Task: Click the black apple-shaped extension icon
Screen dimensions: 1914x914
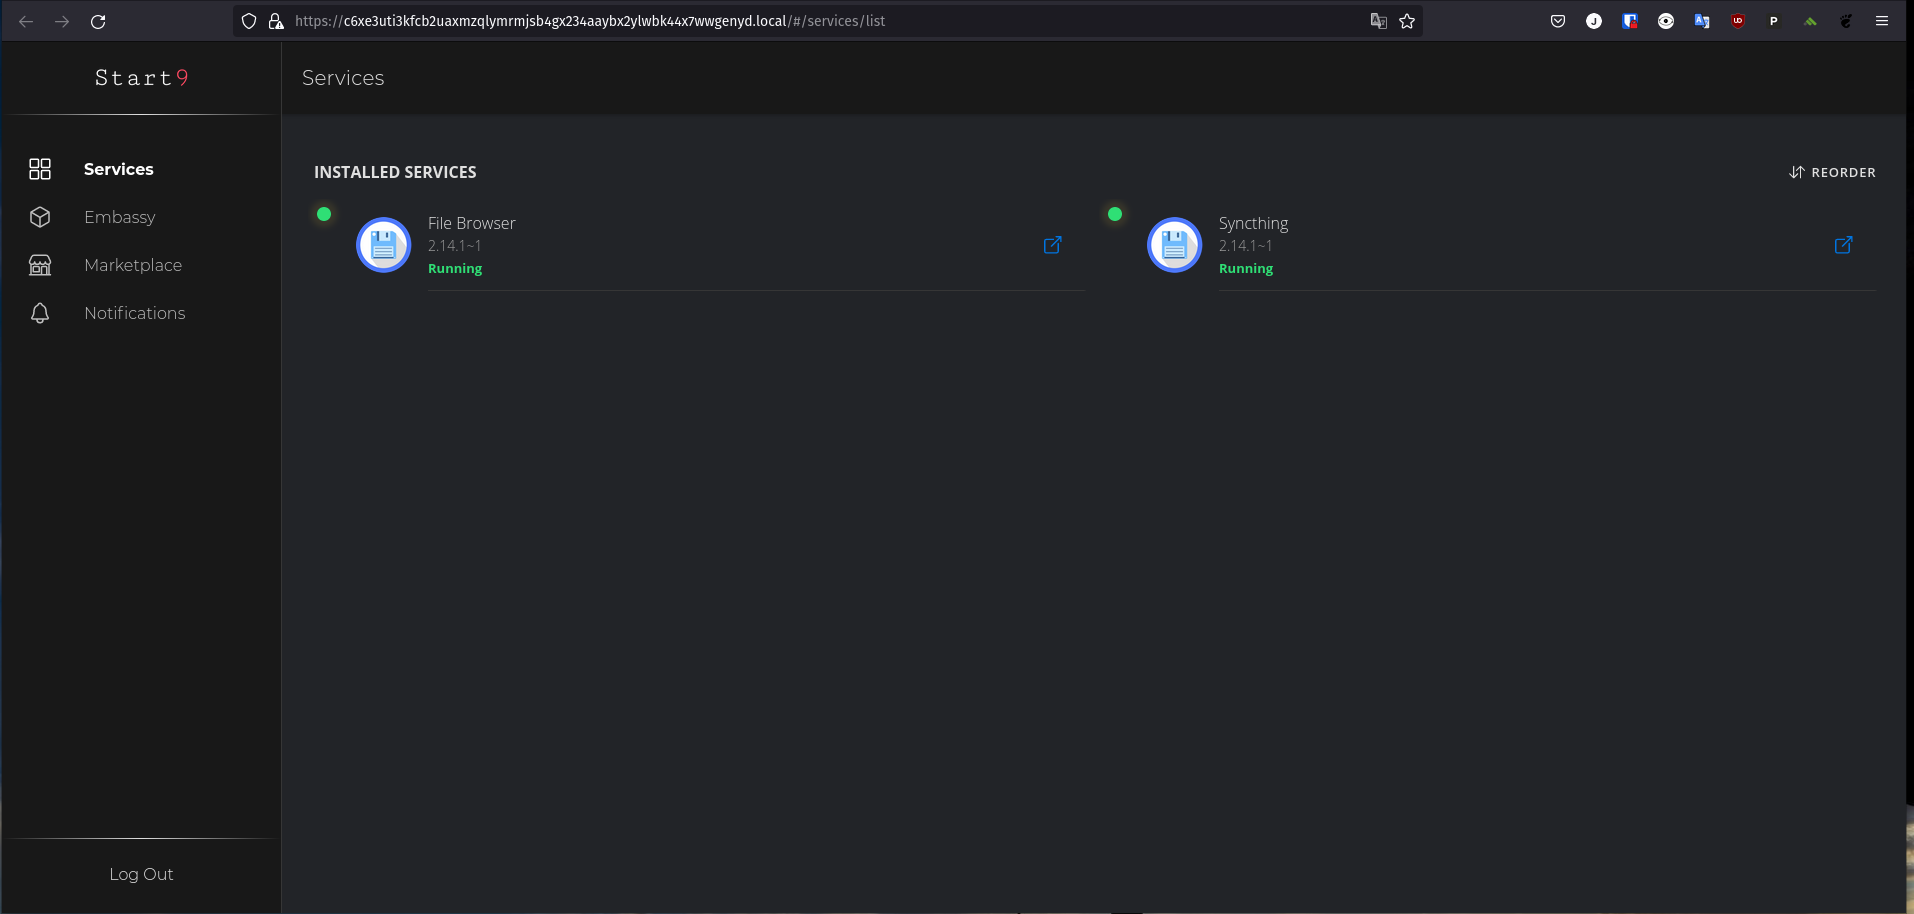Action: point(1846,21)
